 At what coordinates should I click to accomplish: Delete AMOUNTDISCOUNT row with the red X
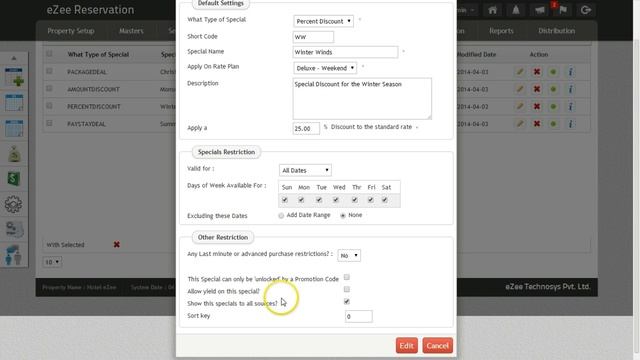click(537, 89)
